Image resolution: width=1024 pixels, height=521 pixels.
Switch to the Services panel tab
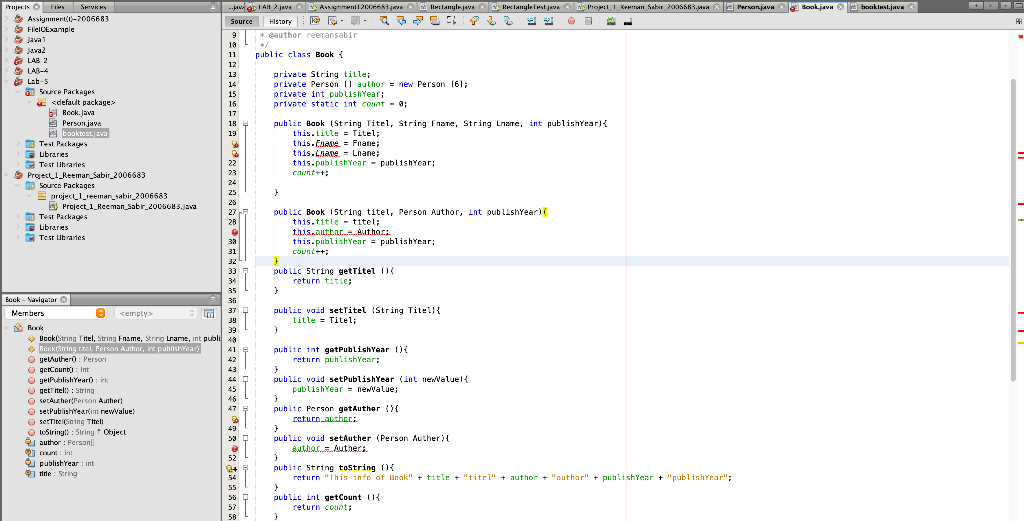93,6
